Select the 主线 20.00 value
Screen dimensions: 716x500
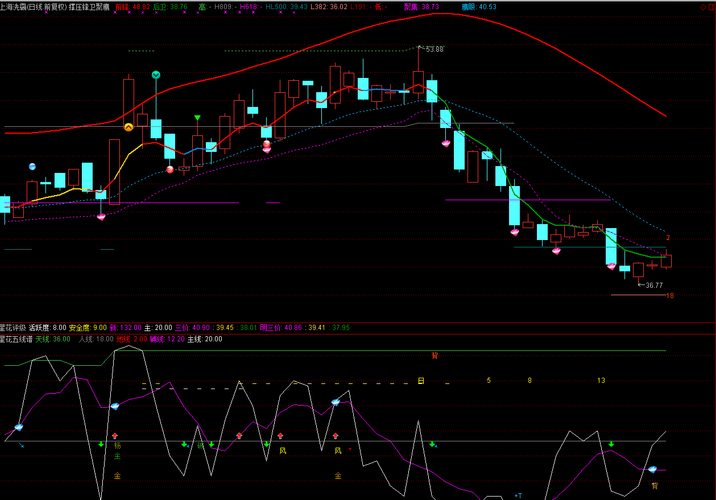coord(205,339)
